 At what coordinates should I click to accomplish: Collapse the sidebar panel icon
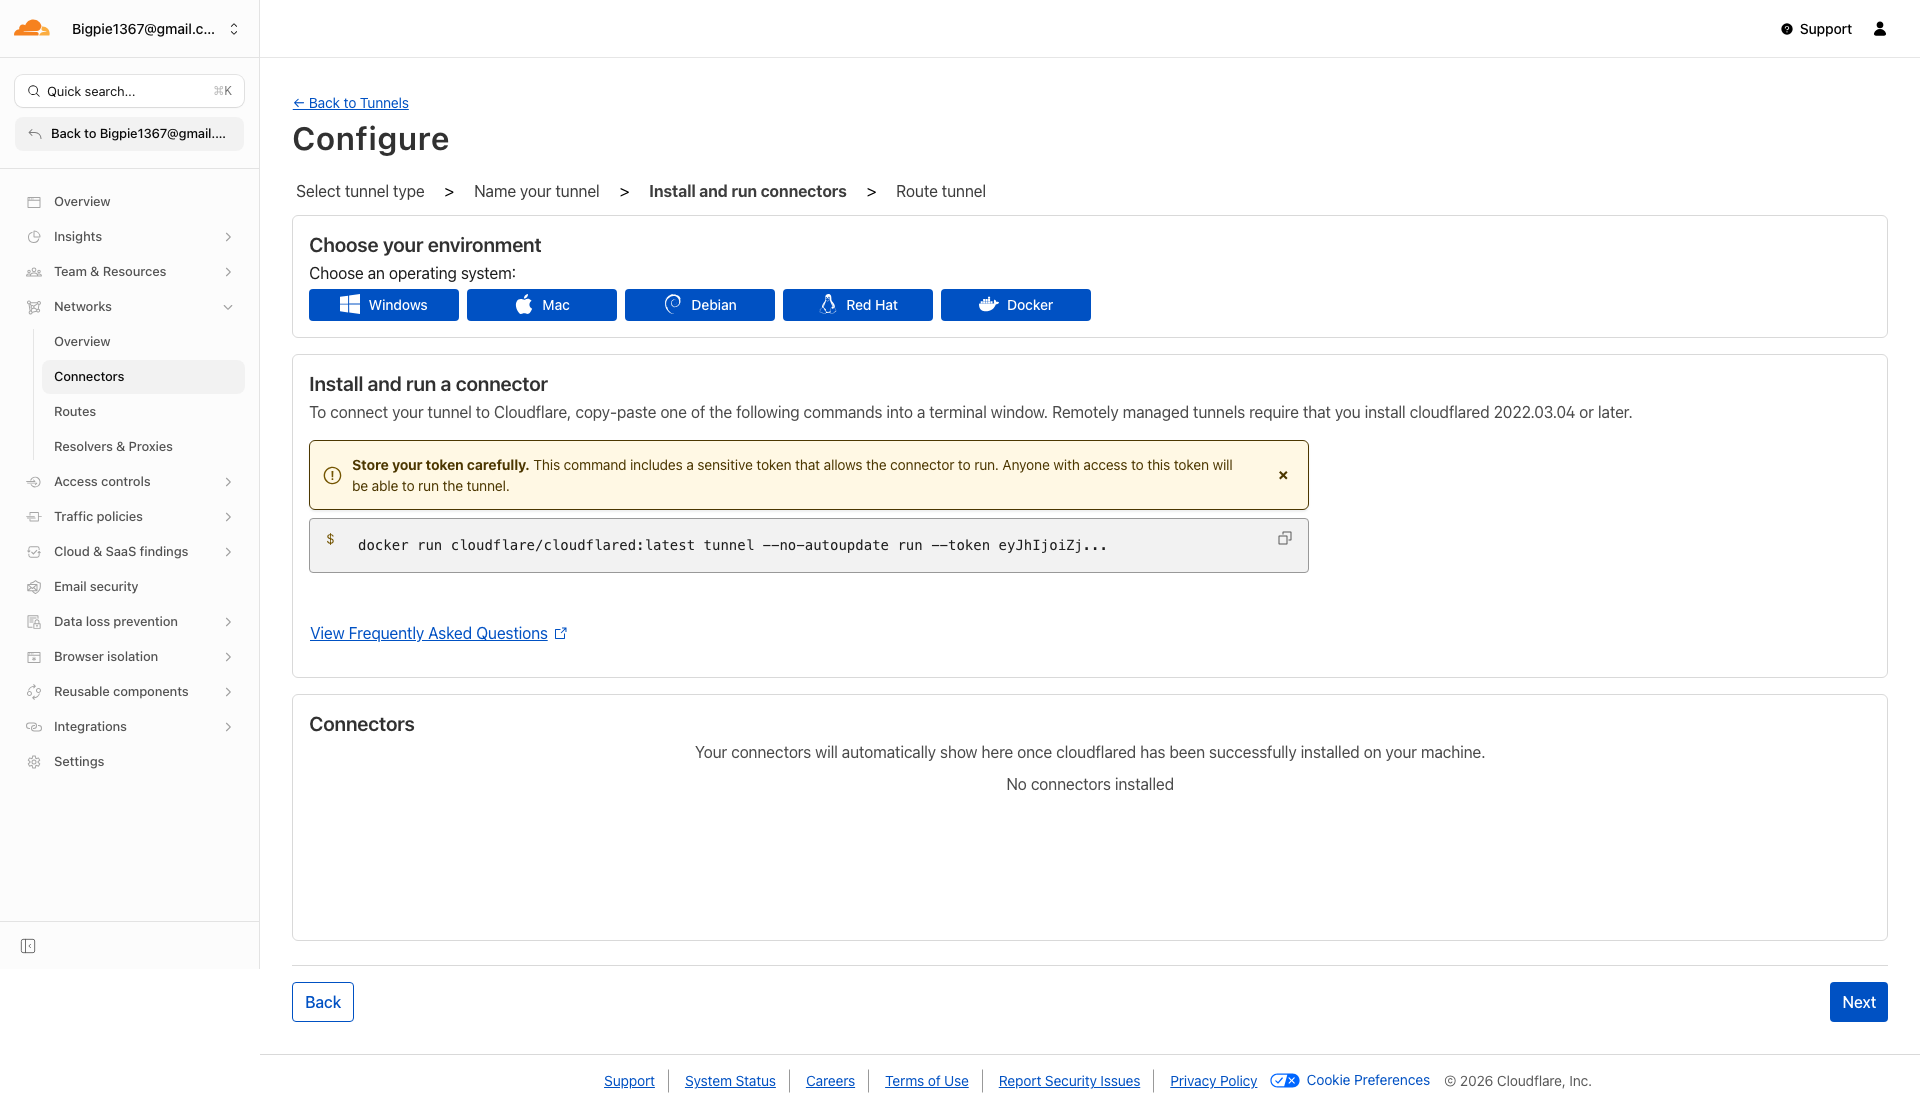pyautogui.click(x=28, y=946)
